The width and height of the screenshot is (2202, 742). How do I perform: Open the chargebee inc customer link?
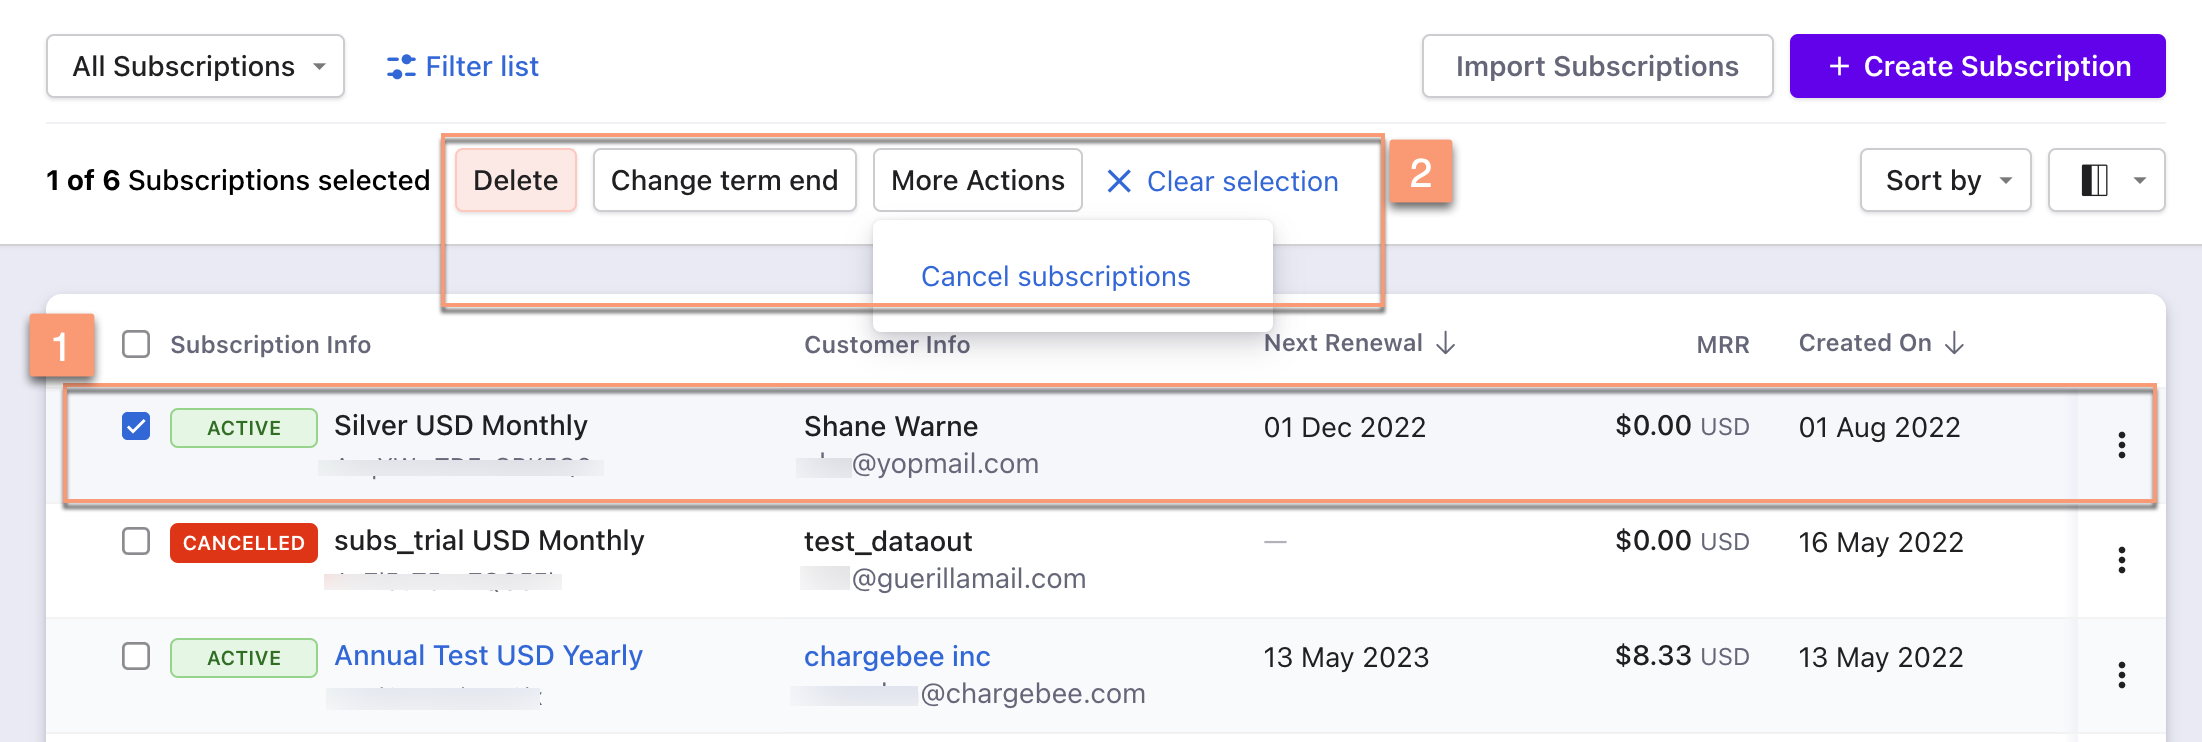[x=897, y=657]
